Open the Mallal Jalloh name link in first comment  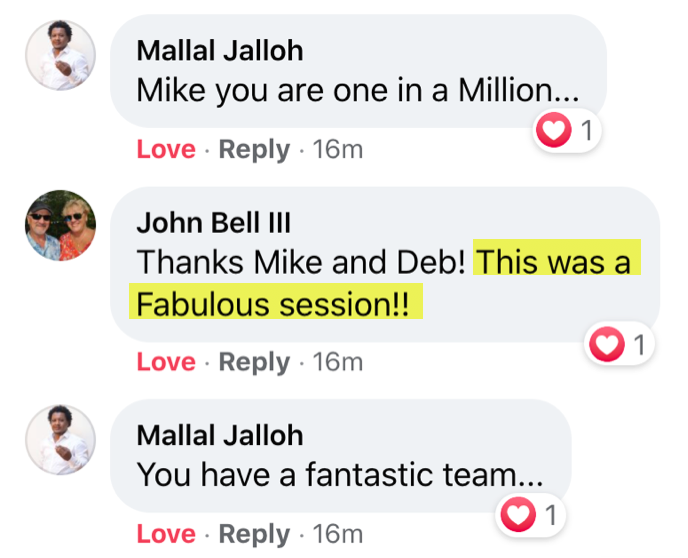click(220, 50)
